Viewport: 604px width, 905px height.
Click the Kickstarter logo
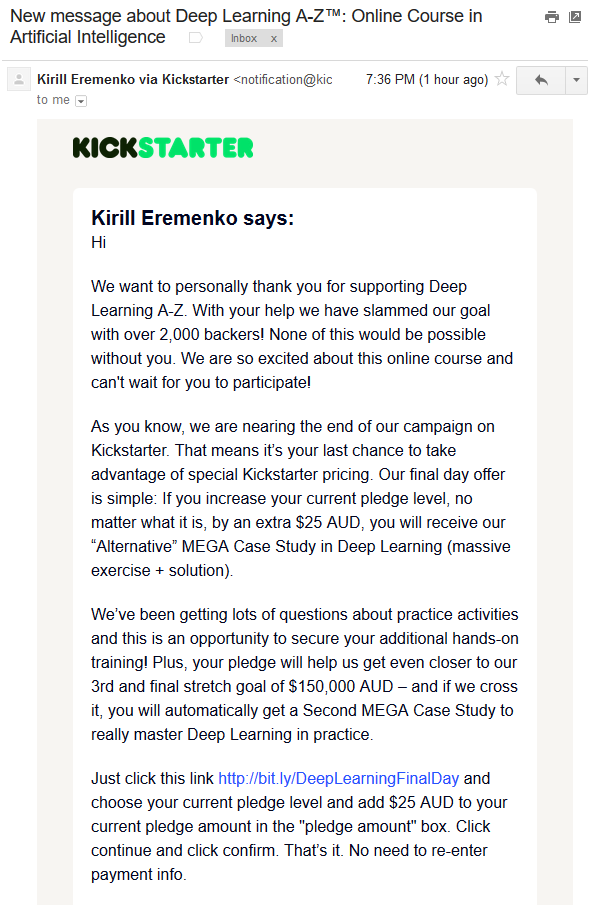tap(163, 148)
